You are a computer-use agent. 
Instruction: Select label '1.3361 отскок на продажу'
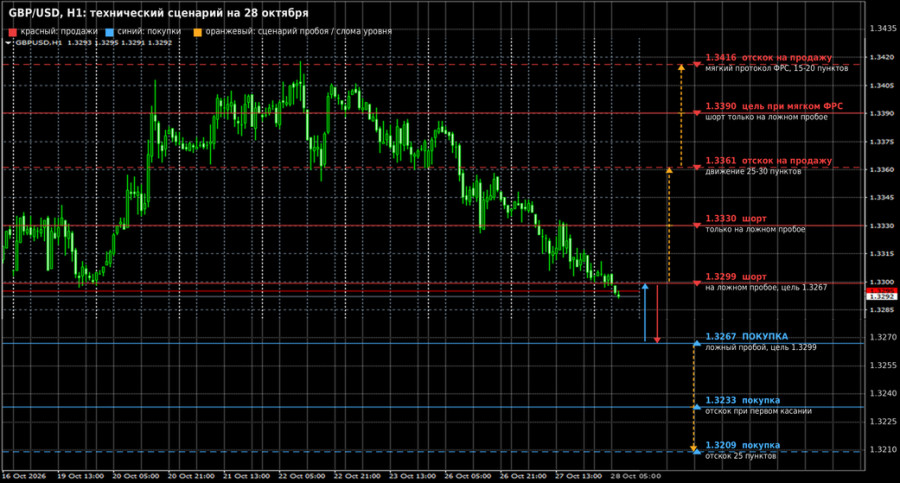pyautogui.click(x=769, y=161)
